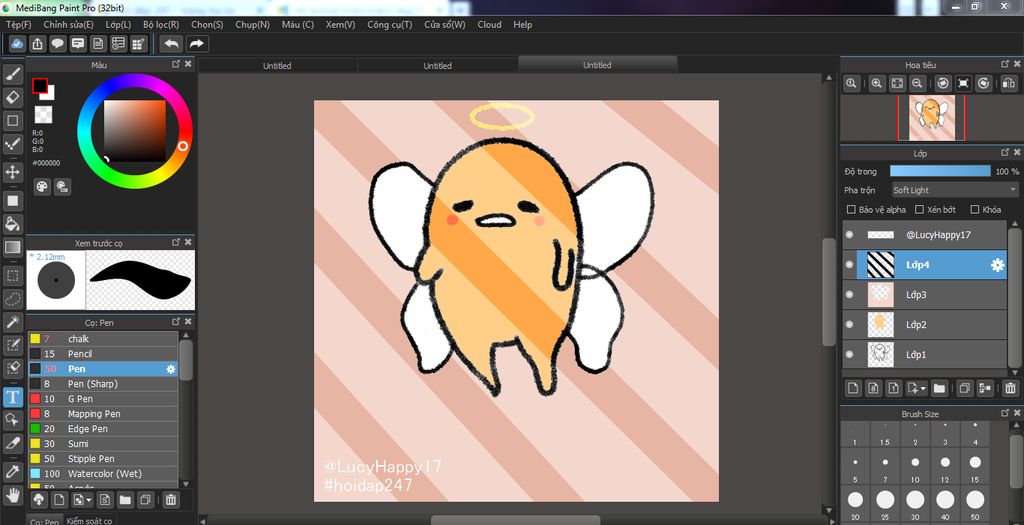The width and height of the screenshot is (1024, 525).
Task: Select the Gradient tool
Action: coord(12,247)
